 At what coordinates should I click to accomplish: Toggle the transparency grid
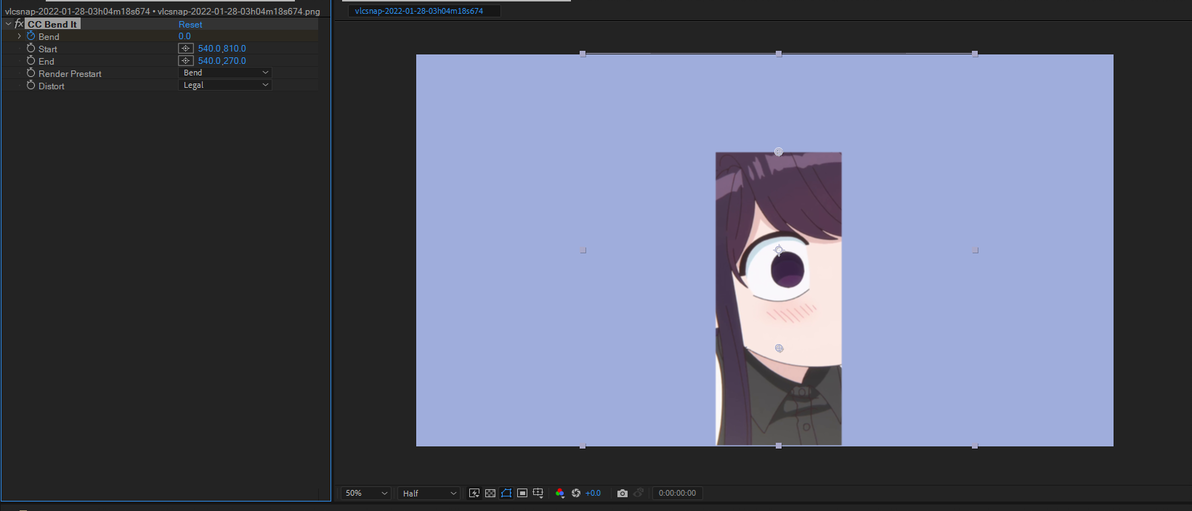coord(490,494)
